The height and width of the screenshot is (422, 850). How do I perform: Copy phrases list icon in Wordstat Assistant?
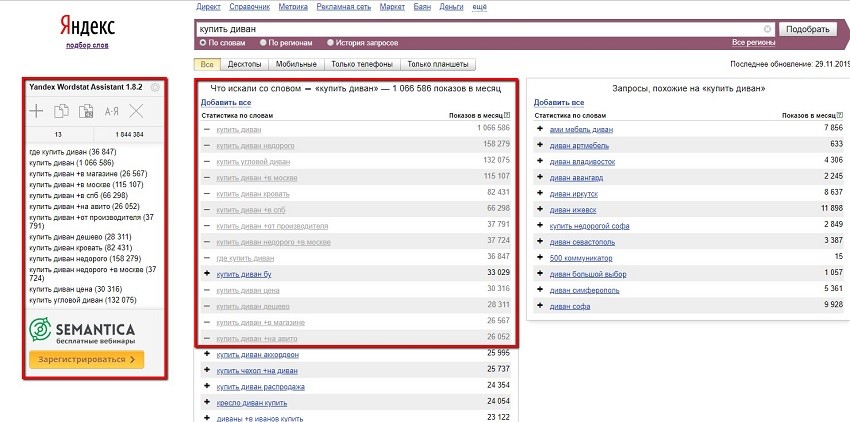(x=61, y=111)
